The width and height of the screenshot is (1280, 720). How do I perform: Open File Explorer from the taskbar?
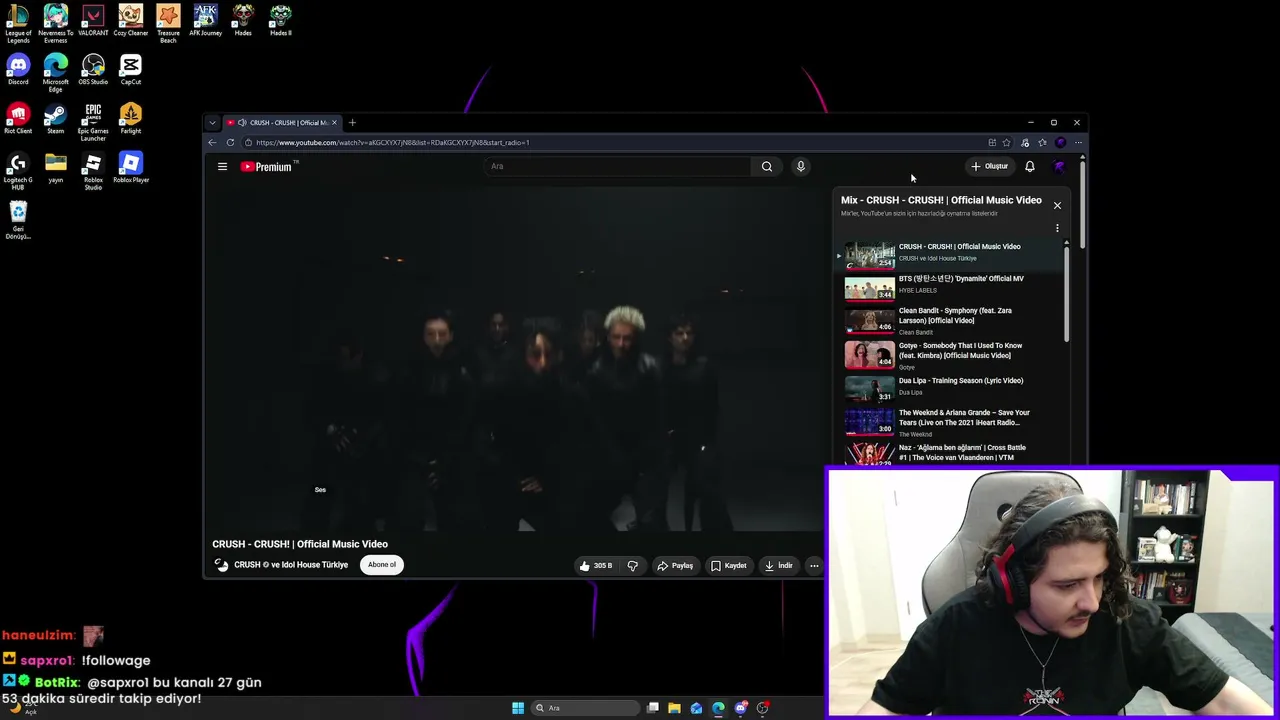674,708
